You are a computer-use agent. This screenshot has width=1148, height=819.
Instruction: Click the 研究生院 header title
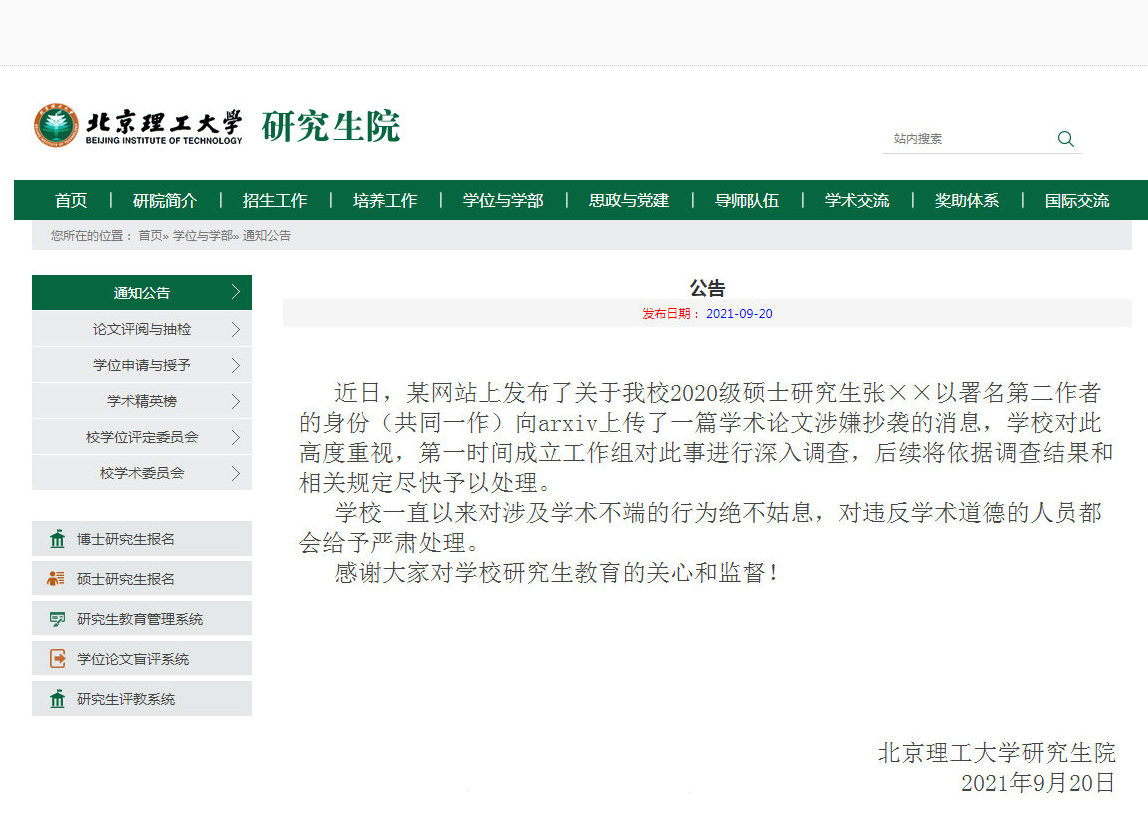click(331, 126)
